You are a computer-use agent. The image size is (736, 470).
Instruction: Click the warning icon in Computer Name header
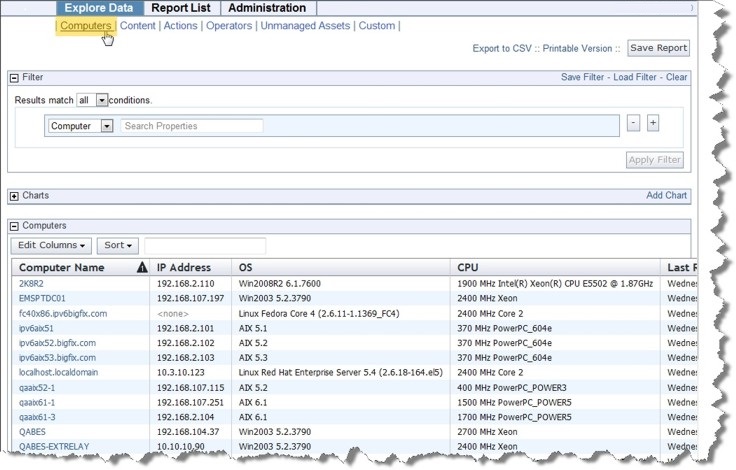[x=141, y=268]
